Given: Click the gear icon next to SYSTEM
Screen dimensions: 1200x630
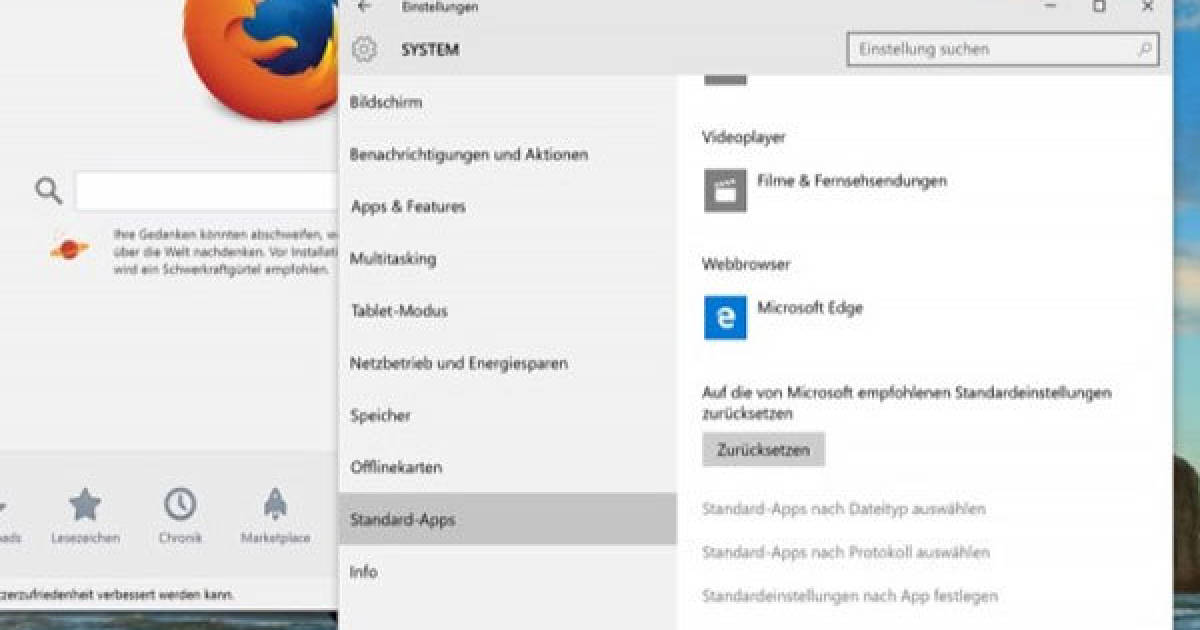Looking at the screenshot, I should click(363, 48).
